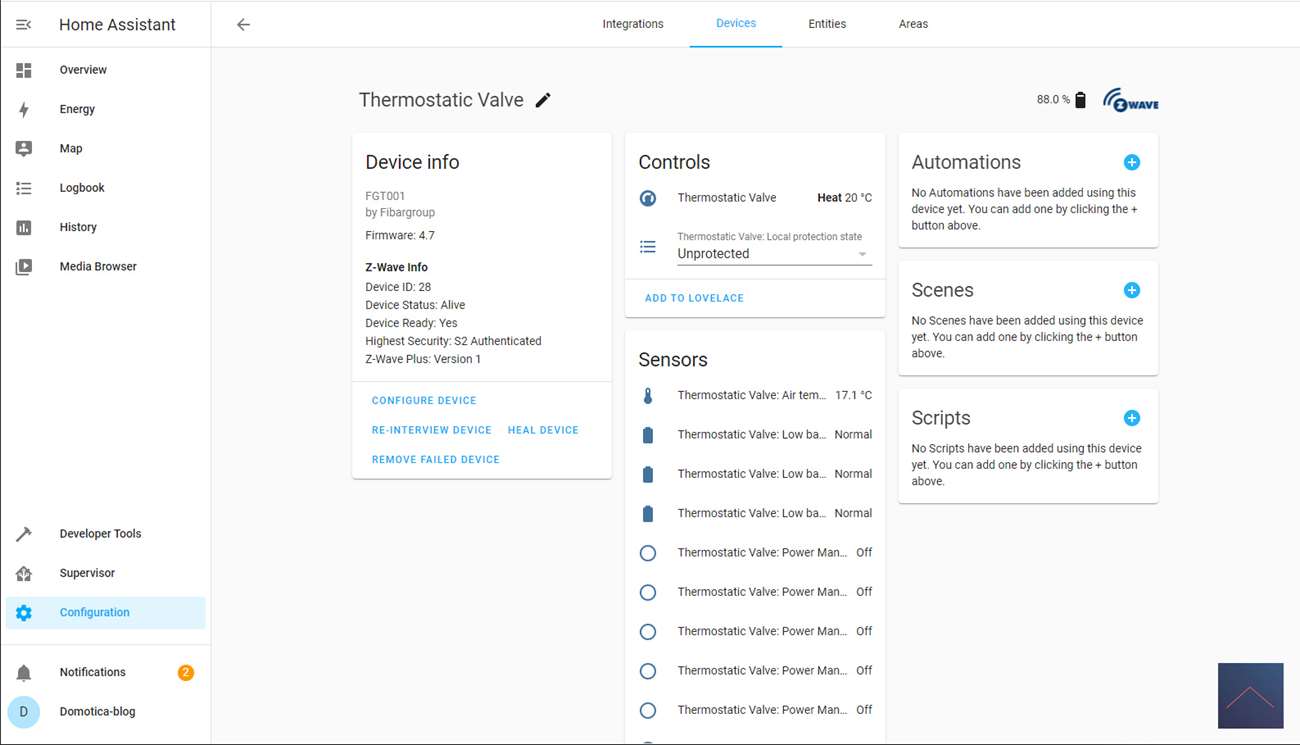Image resolution: width=1300 pixels, height=745 pixels.
Task: Click Heal Device button
Action: (x=543, y=430)
